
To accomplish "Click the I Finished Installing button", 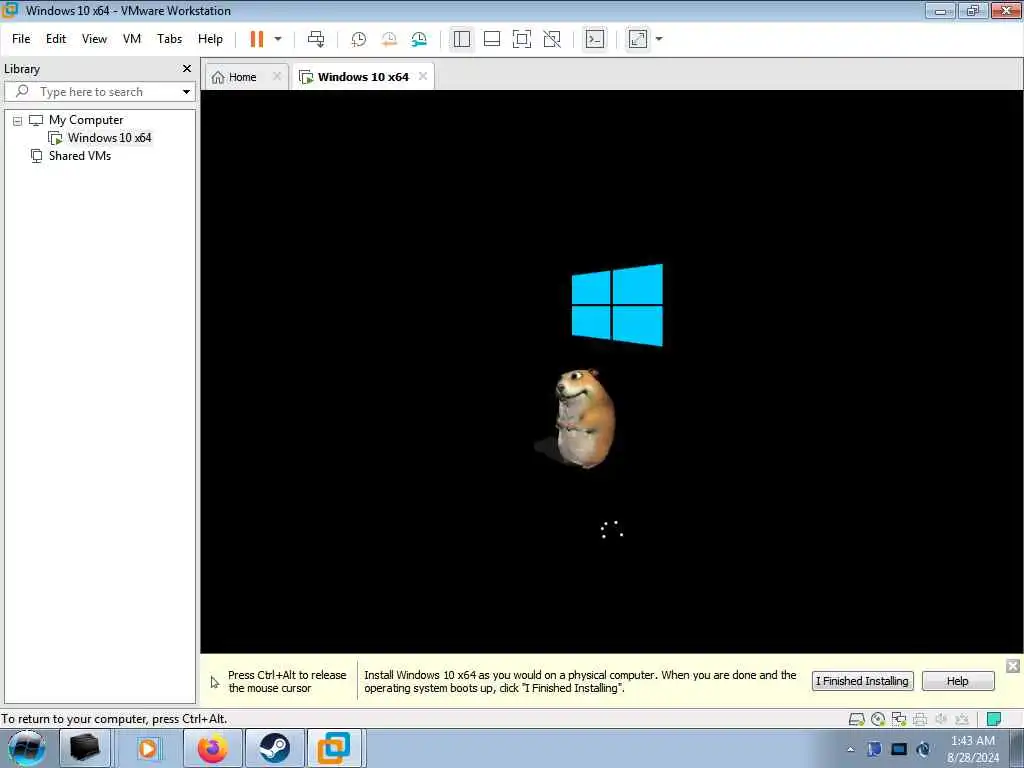I will [x=862, y=681].
